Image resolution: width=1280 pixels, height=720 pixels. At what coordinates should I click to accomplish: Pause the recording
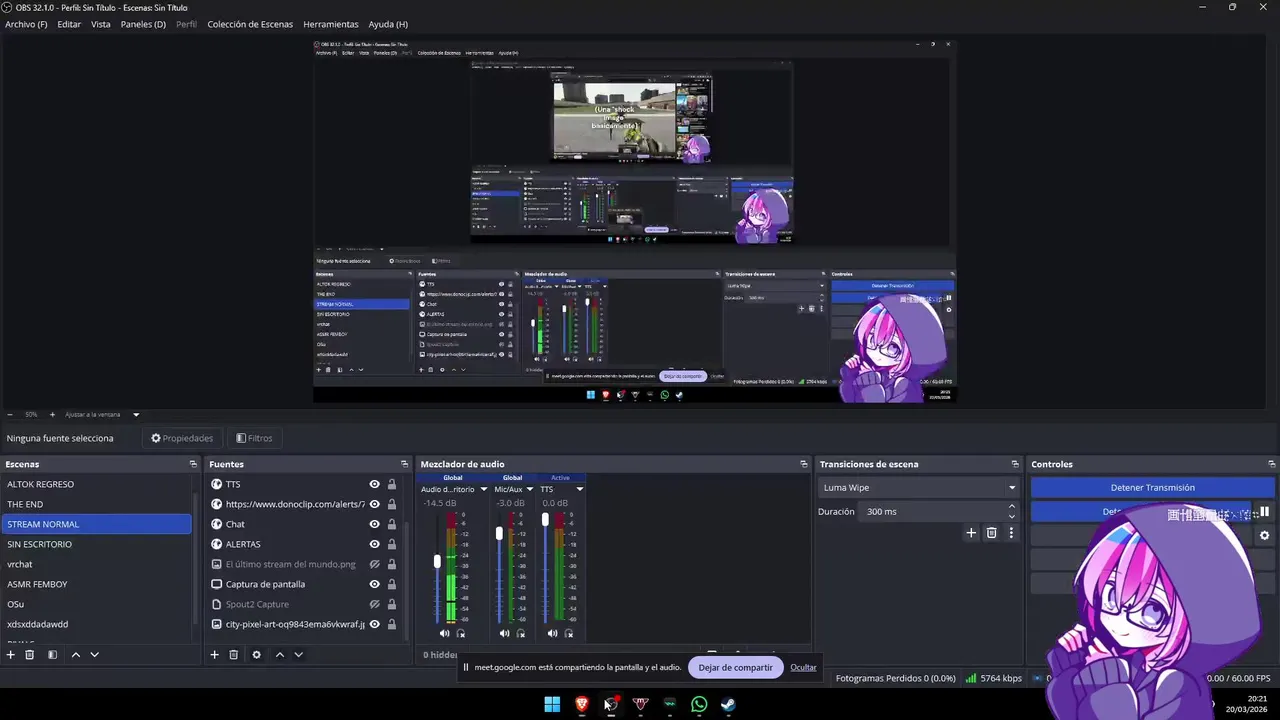pyautogui.click(x=1264, y=512)
